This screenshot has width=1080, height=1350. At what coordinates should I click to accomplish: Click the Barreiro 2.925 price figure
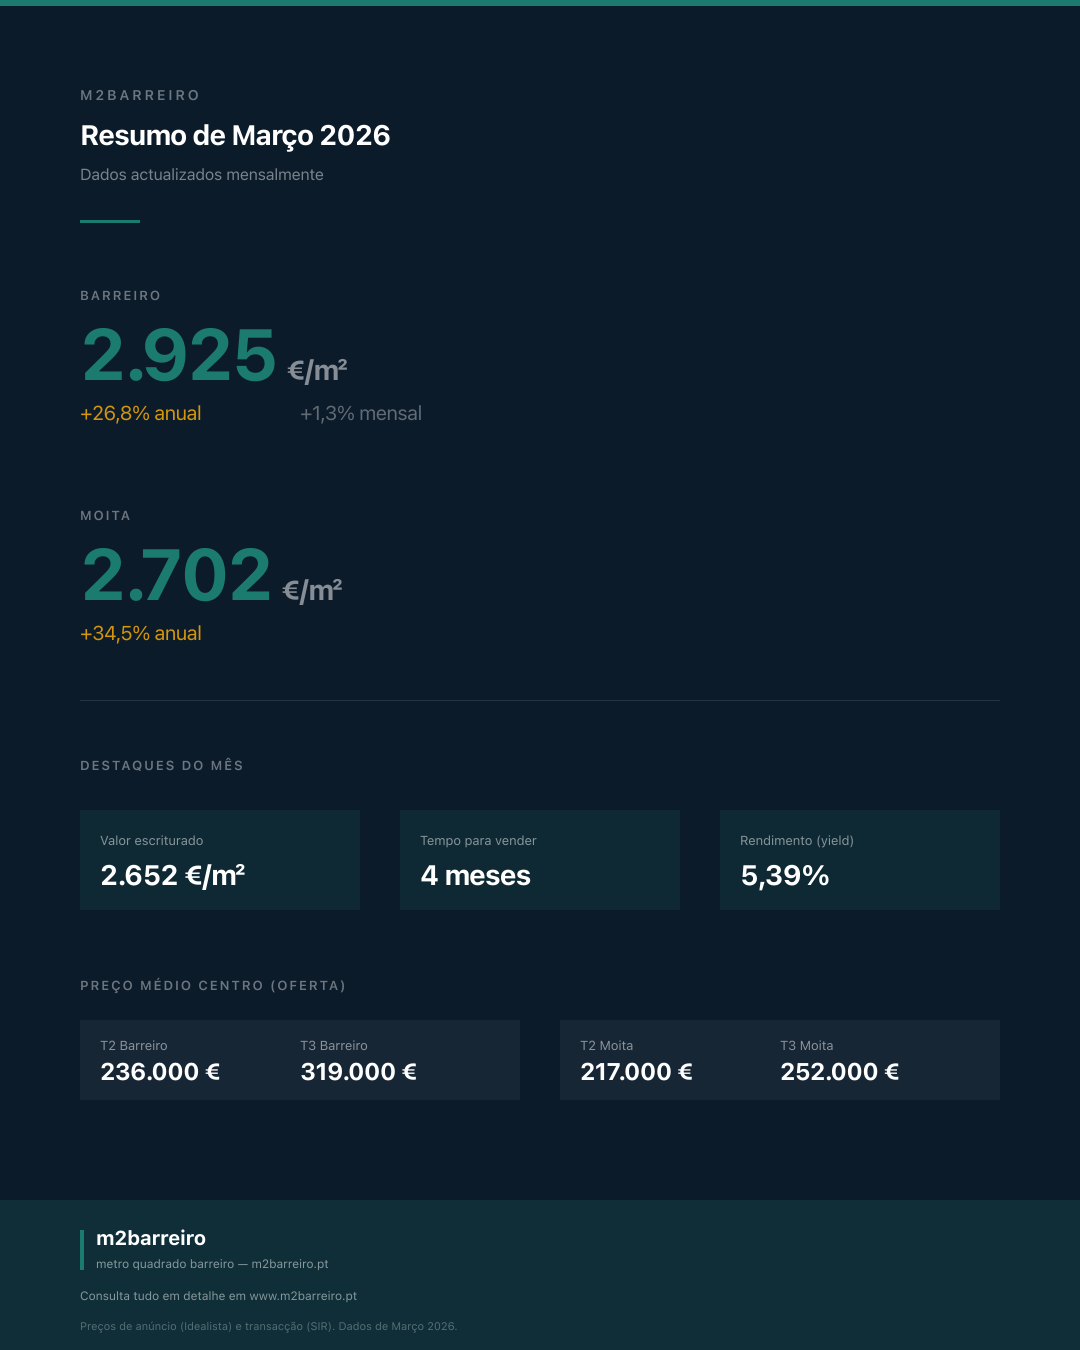[x=179, y=355]
